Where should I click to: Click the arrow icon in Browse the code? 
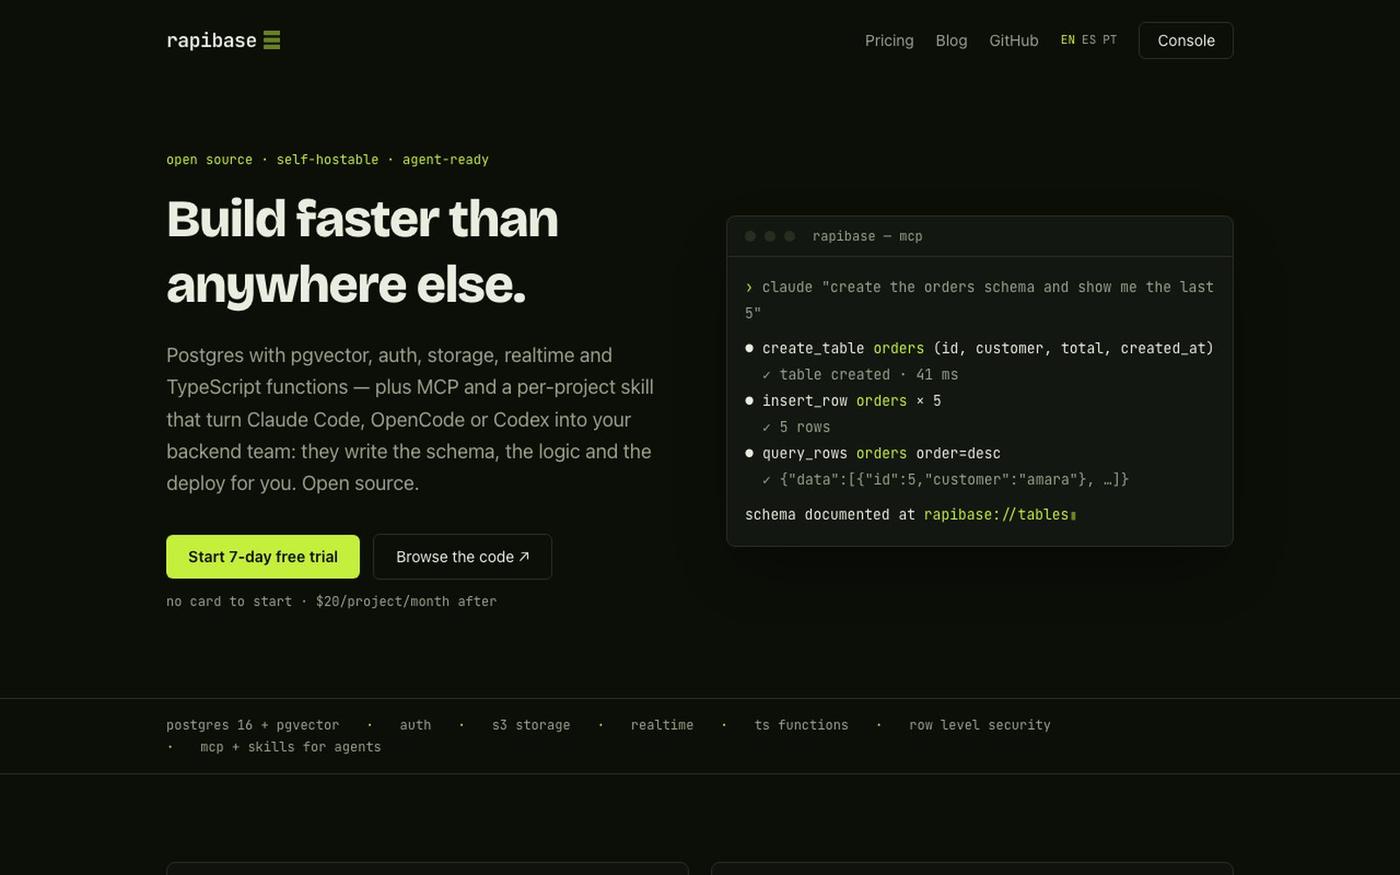tap(524, 557)
